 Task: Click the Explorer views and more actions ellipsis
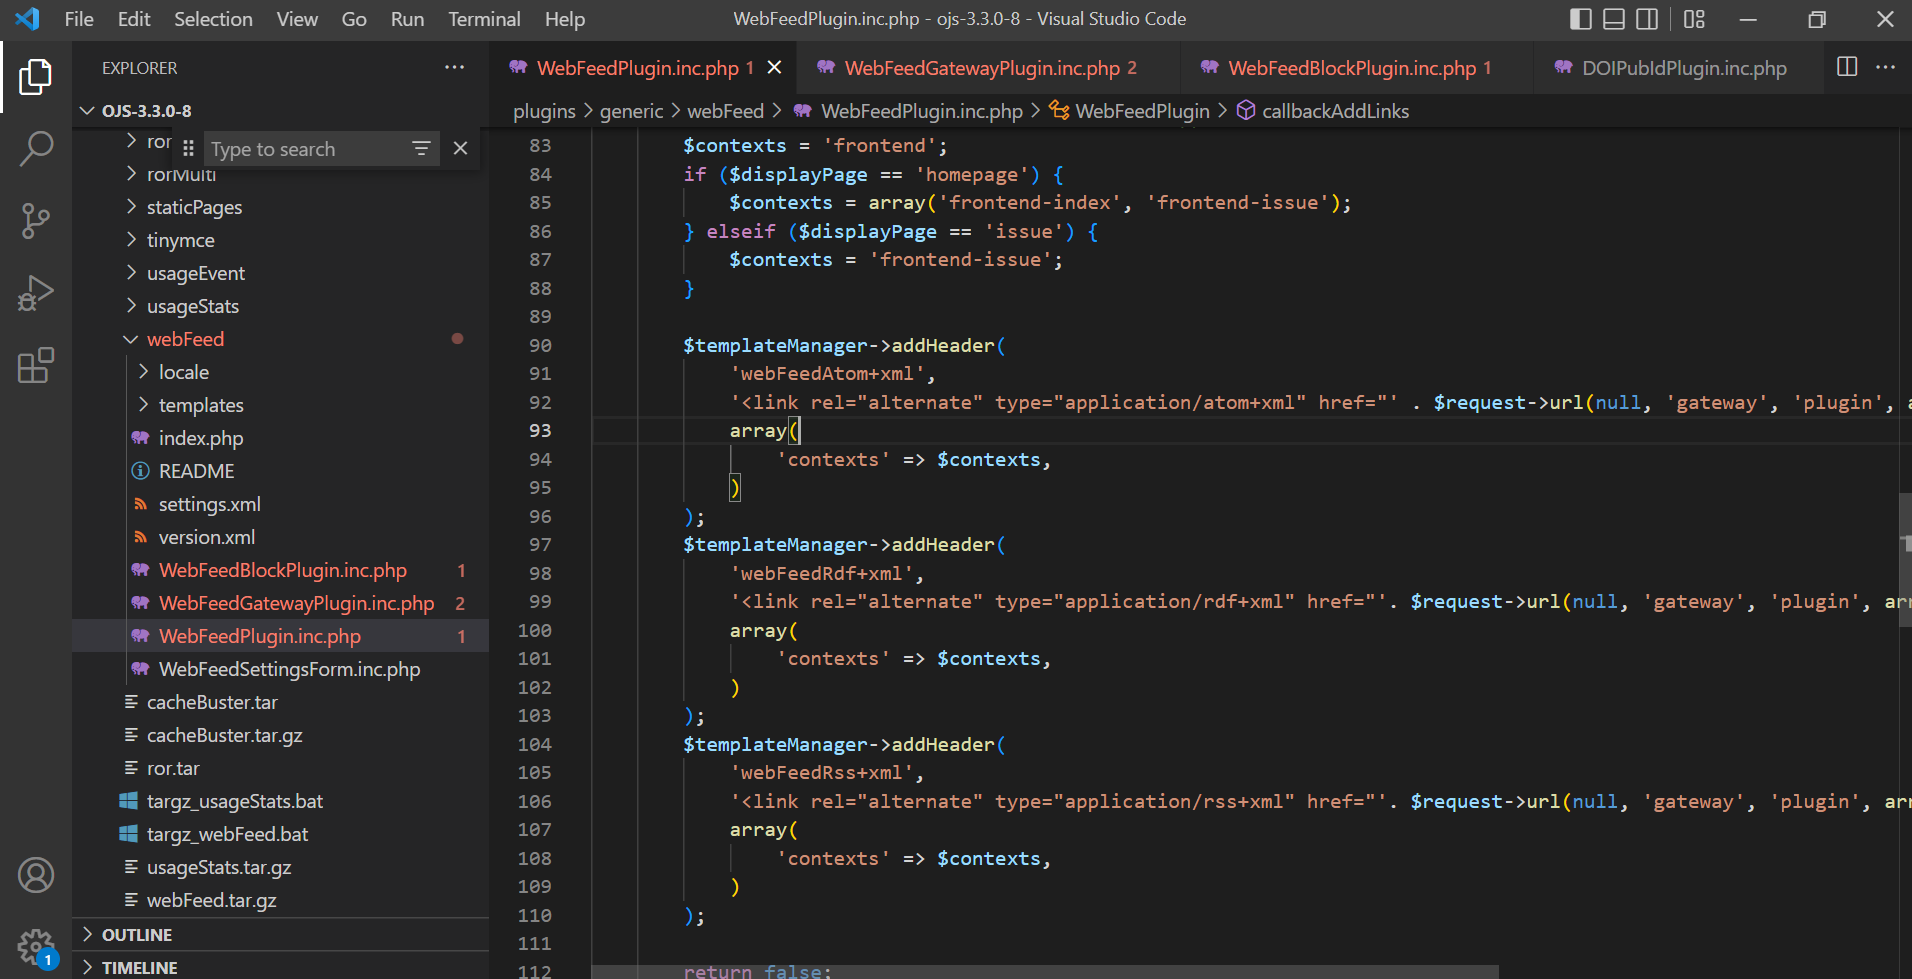tap(455, 67)
